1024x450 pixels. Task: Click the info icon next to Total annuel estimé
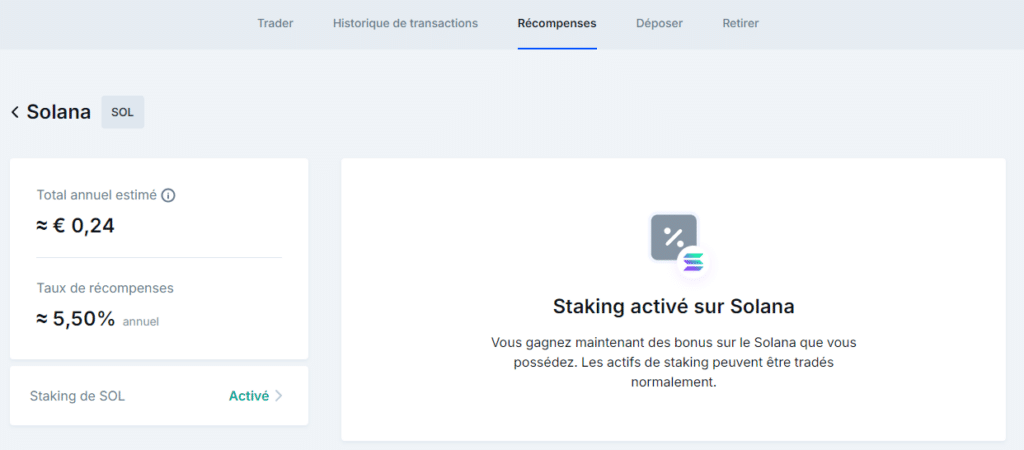pyautogui.click(x=168, y=195)
